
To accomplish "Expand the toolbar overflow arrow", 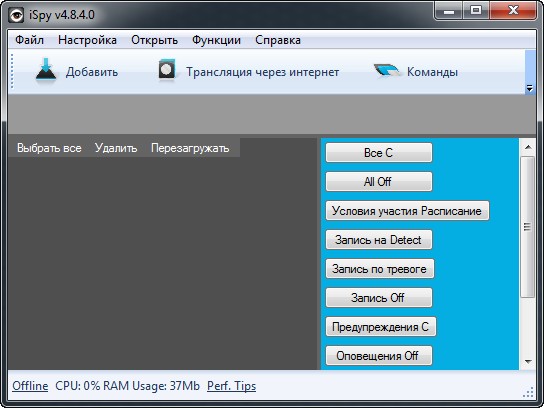I will (x=529, y=88).
